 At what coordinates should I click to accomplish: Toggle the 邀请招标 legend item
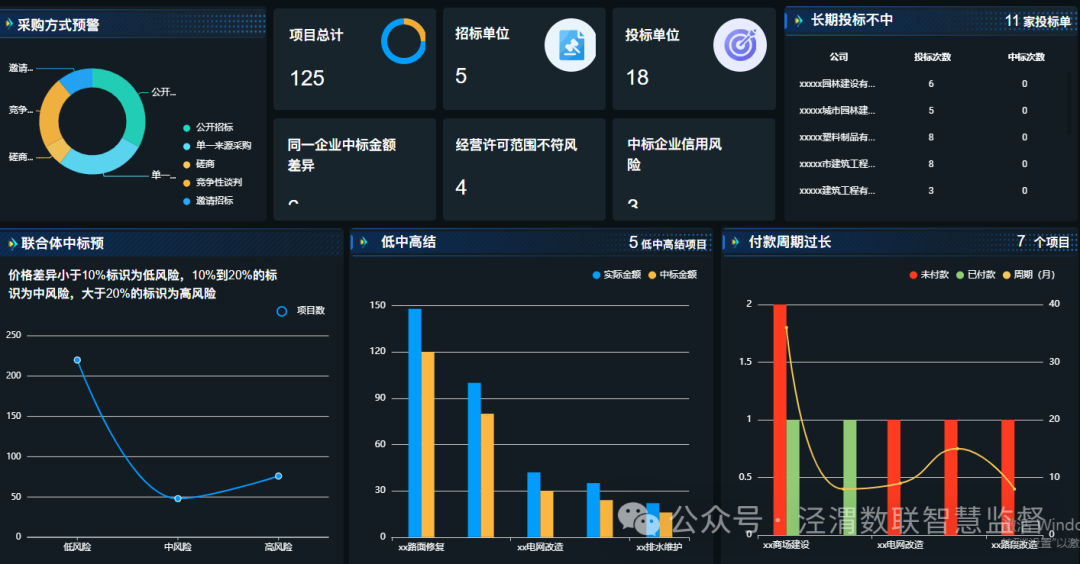(208, 200)
